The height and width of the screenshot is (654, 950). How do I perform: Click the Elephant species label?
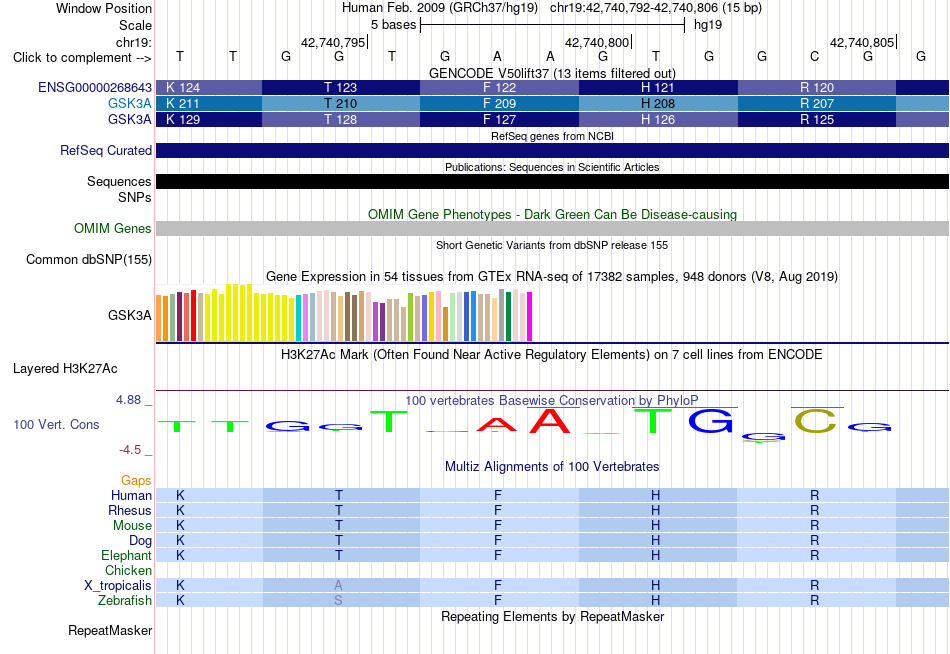coord(127,555)
